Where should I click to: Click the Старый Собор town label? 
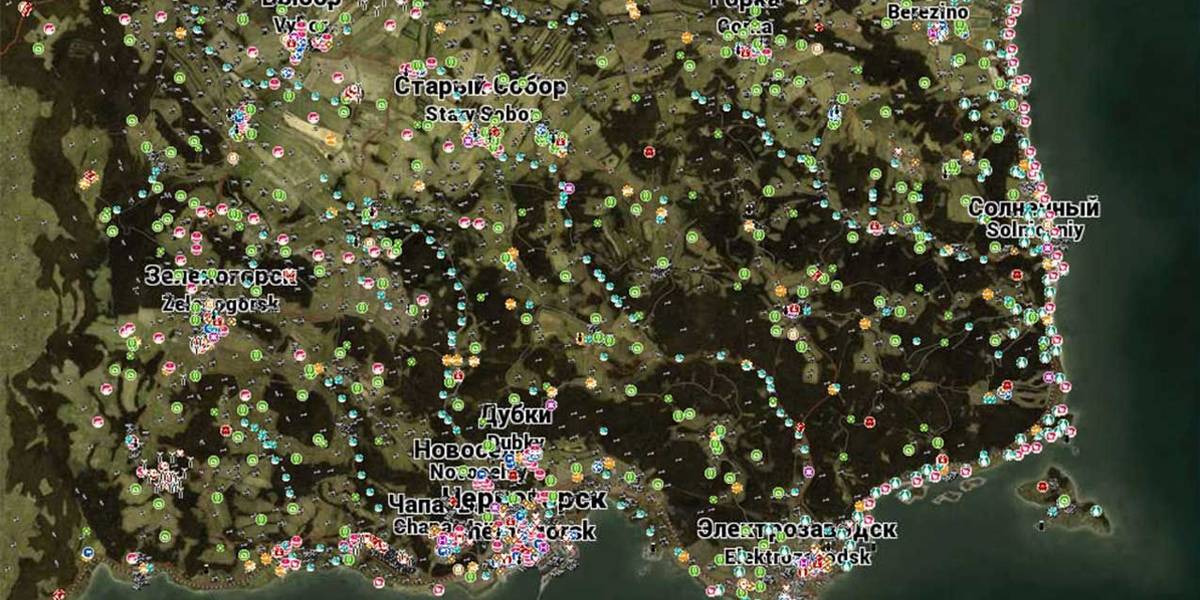[480, 86]
